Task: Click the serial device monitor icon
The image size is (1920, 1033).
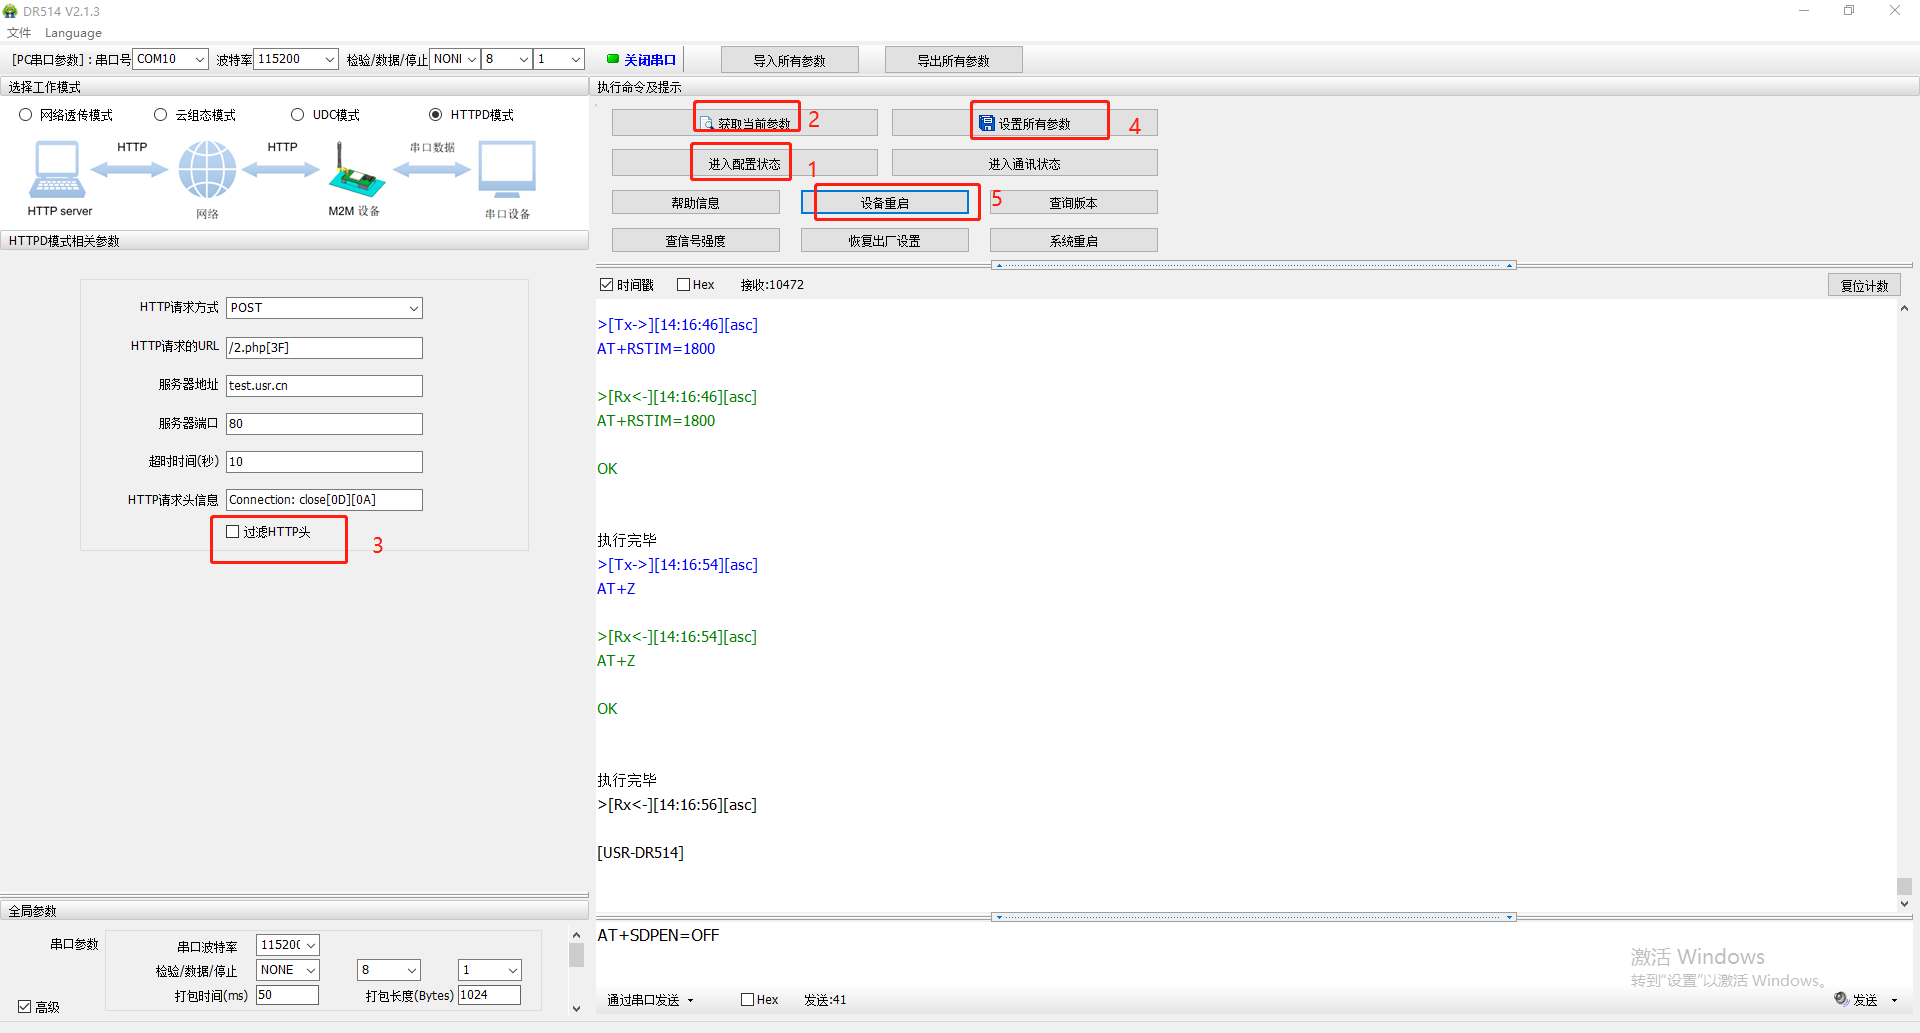Action: point(507,170)
